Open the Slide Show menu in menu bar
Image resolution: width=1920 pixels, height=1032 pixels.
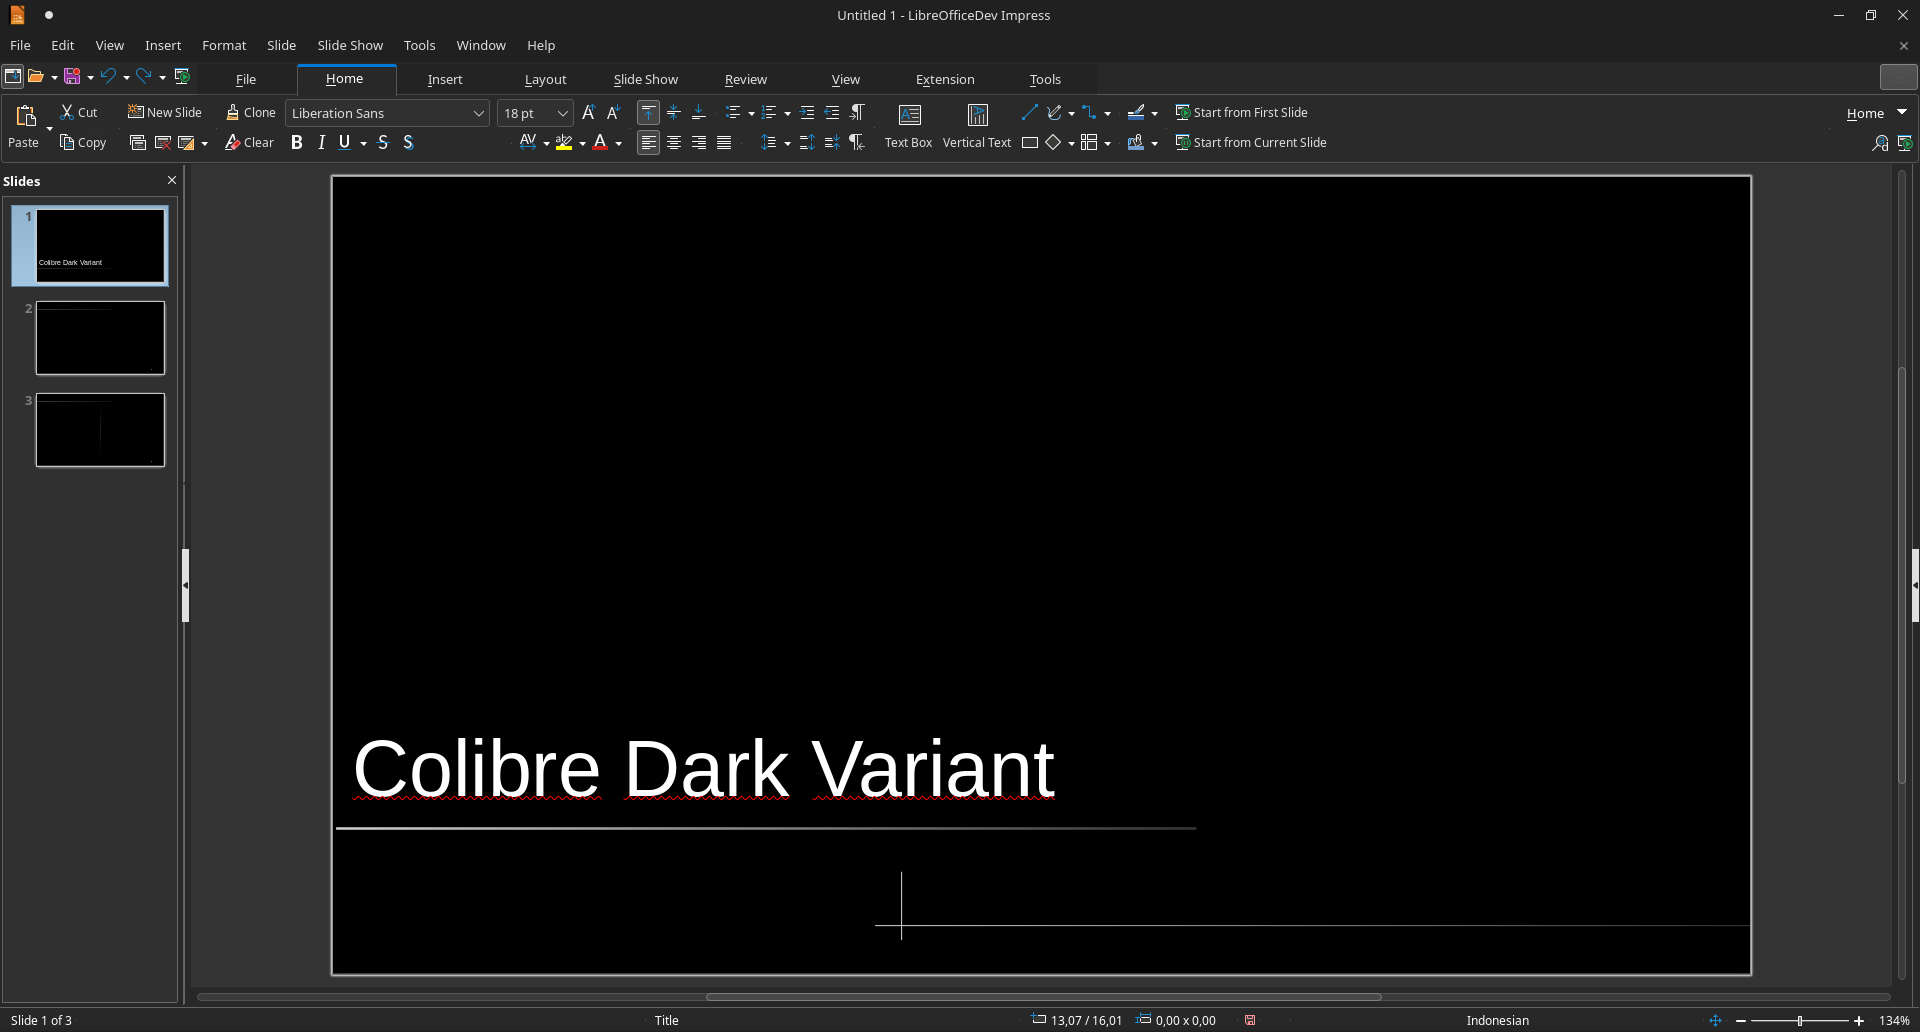[x=350, y=46]
